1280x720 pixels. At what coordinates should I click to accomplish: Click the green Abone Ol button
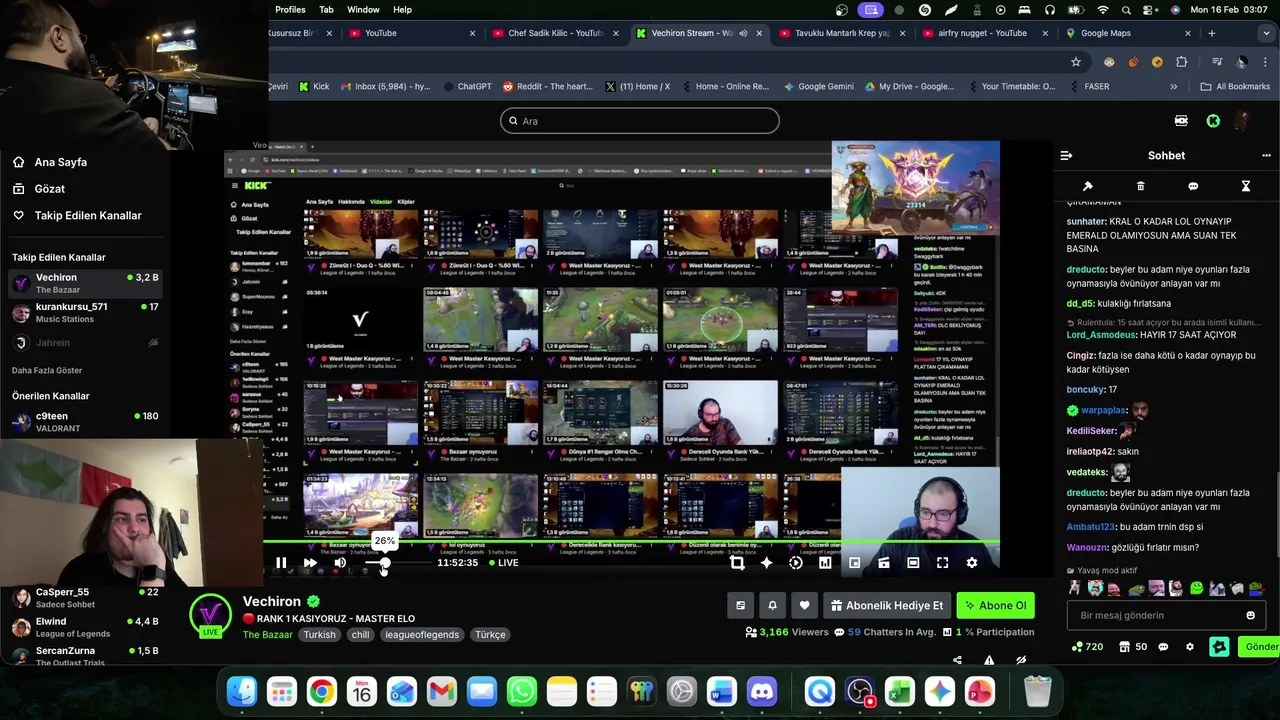995,605
